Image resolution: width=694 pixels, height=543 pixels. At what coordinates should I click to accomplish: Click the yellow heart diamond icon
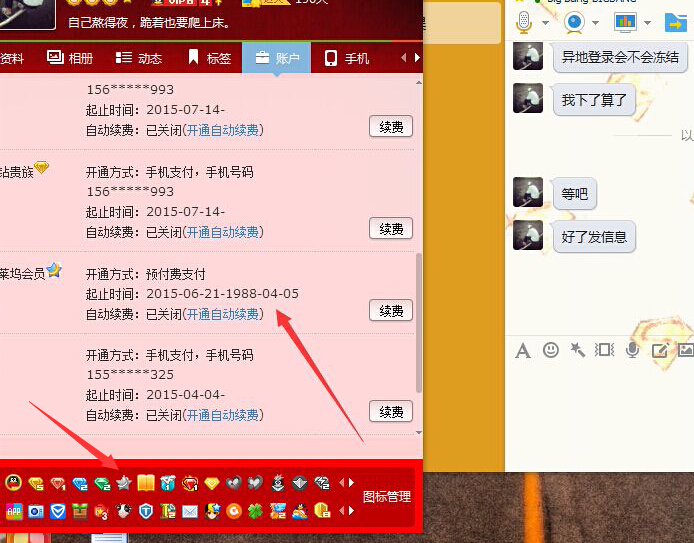pos(212,483)
